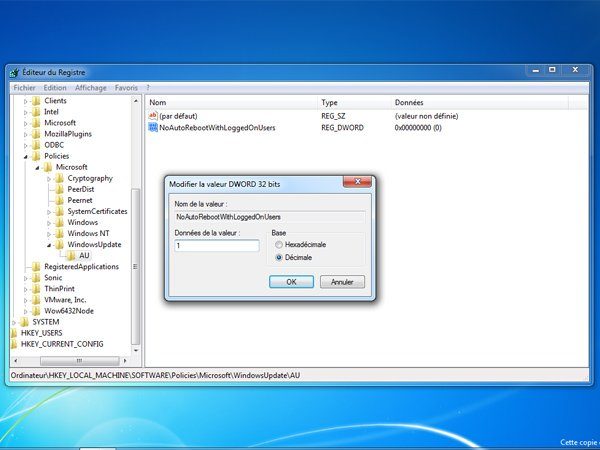The width and height of the screenshot is (600, 450).
Task: Expand the SYSTEM key
Action: 14,323
